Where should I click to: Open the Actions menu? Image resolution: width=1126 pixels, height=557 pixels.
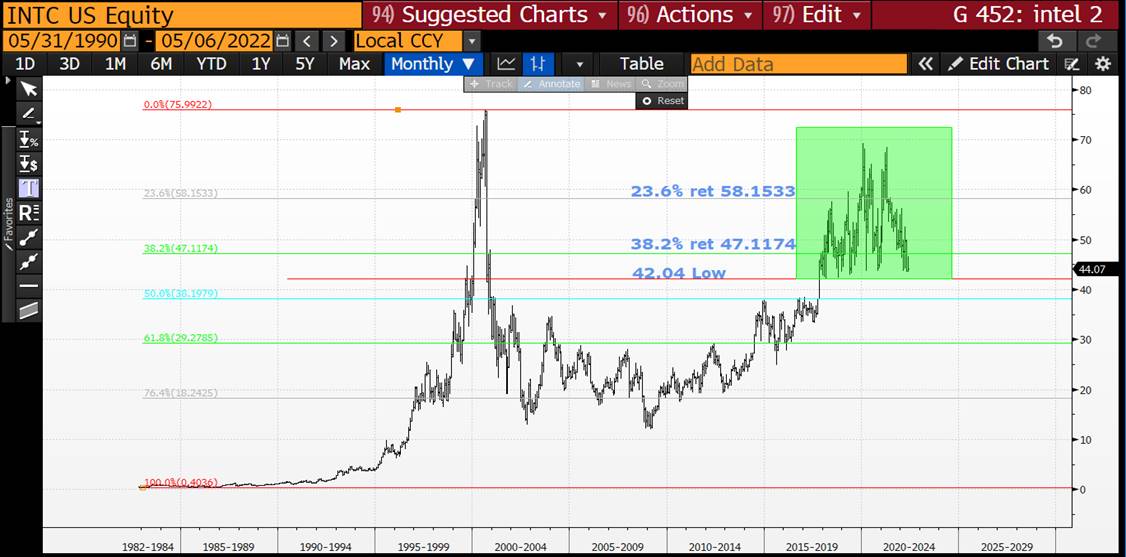689,14
